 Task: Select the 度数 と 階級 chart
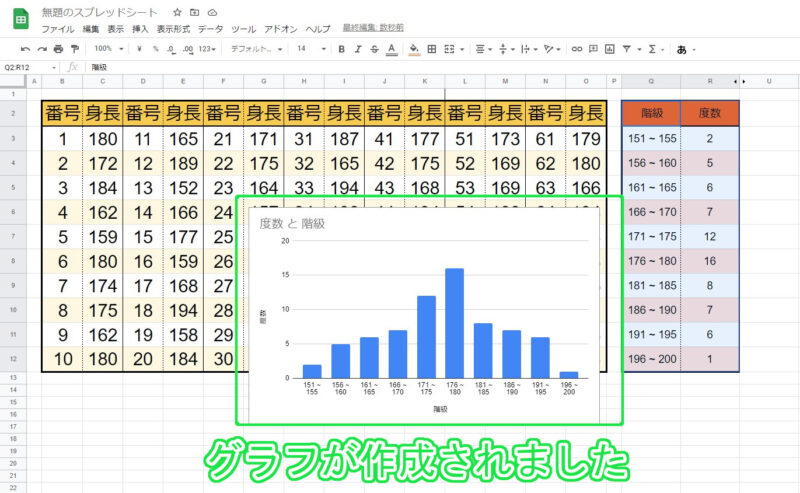[424, 315]
